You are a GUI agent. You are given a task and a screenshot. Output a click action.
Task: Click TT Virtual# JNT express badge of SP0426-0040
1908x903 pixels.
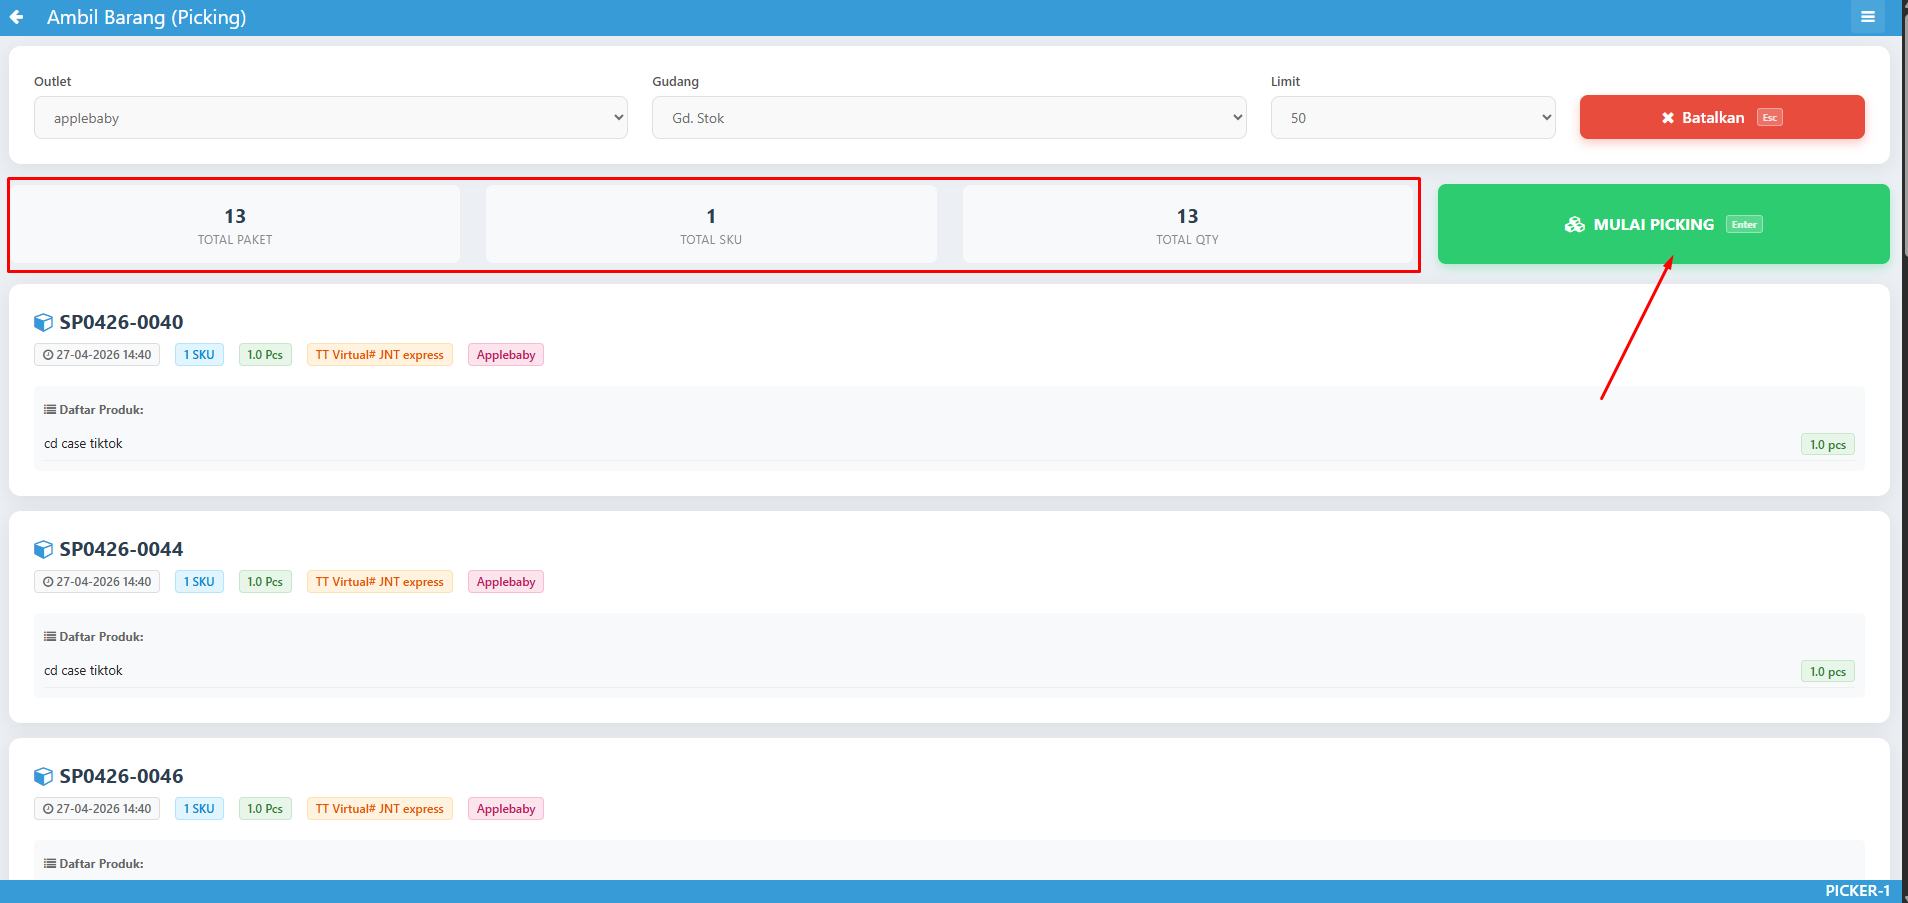coord(380,355)
